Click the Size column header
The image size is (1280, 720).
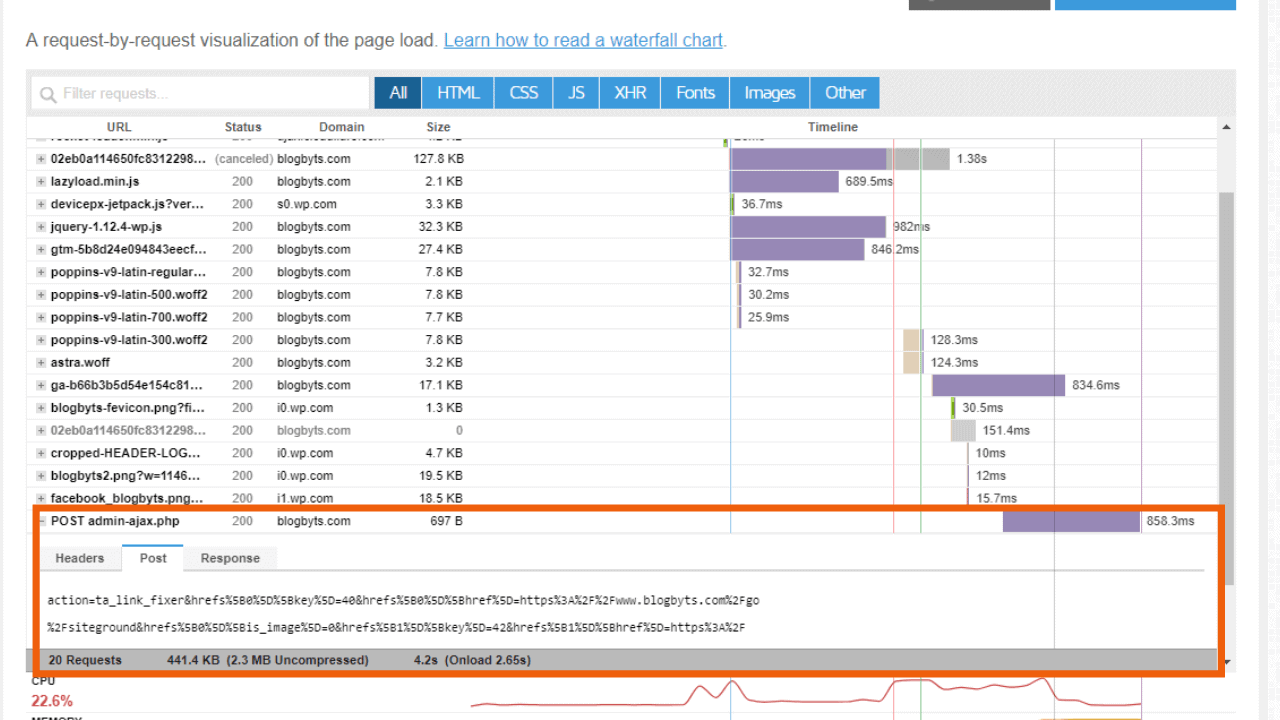(x=438, y=127)
